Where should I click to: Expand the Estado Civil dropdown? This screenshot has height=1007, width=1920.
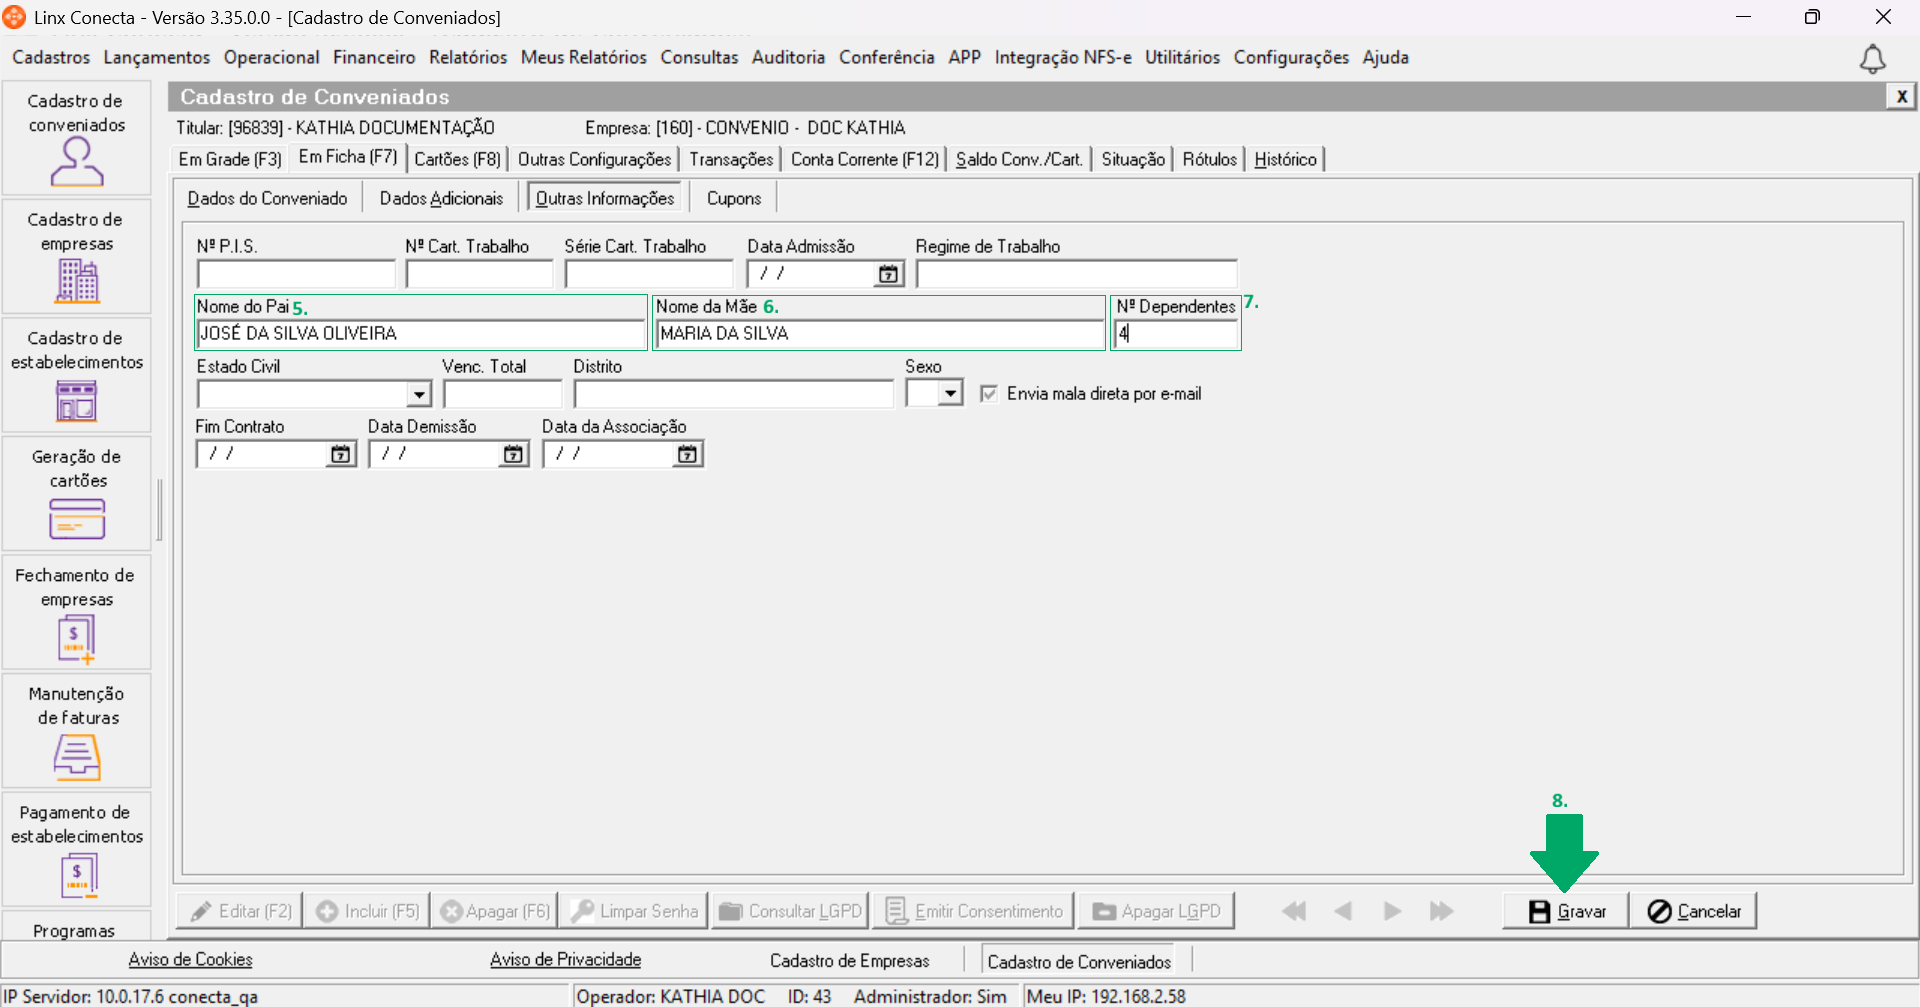pos(420,394)
